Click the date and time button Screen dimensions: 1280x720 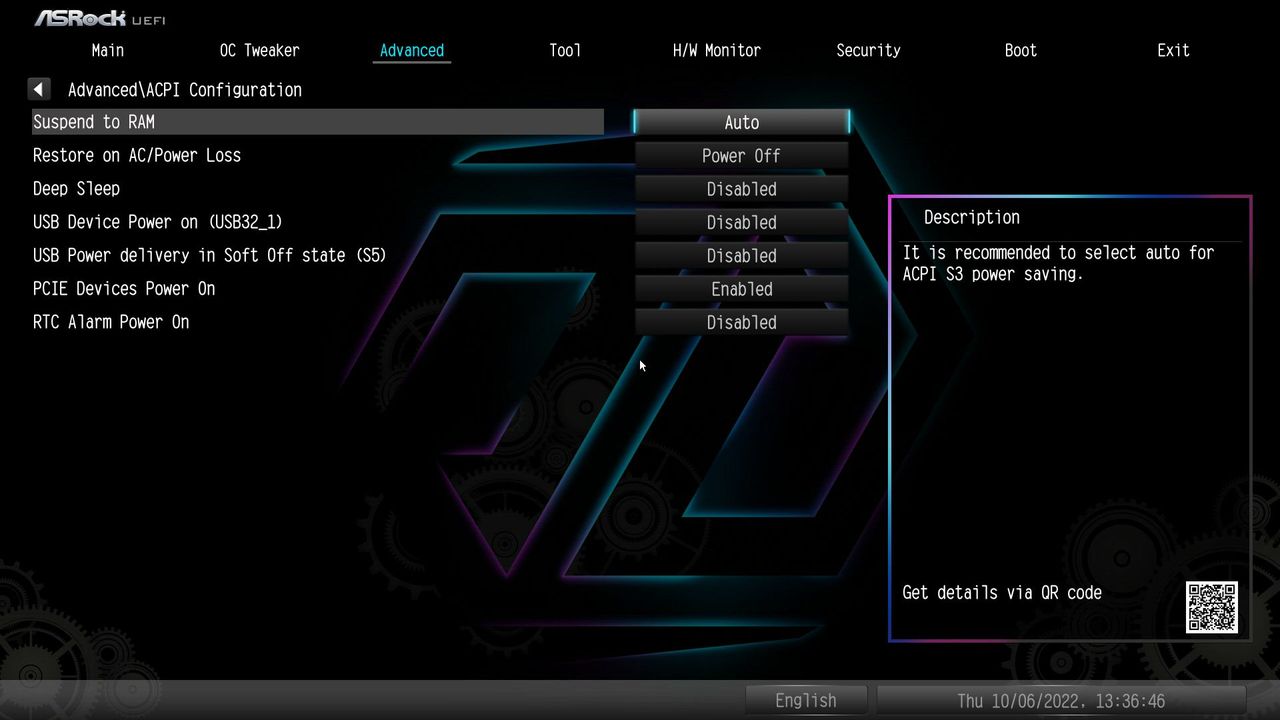(1061, 700)
